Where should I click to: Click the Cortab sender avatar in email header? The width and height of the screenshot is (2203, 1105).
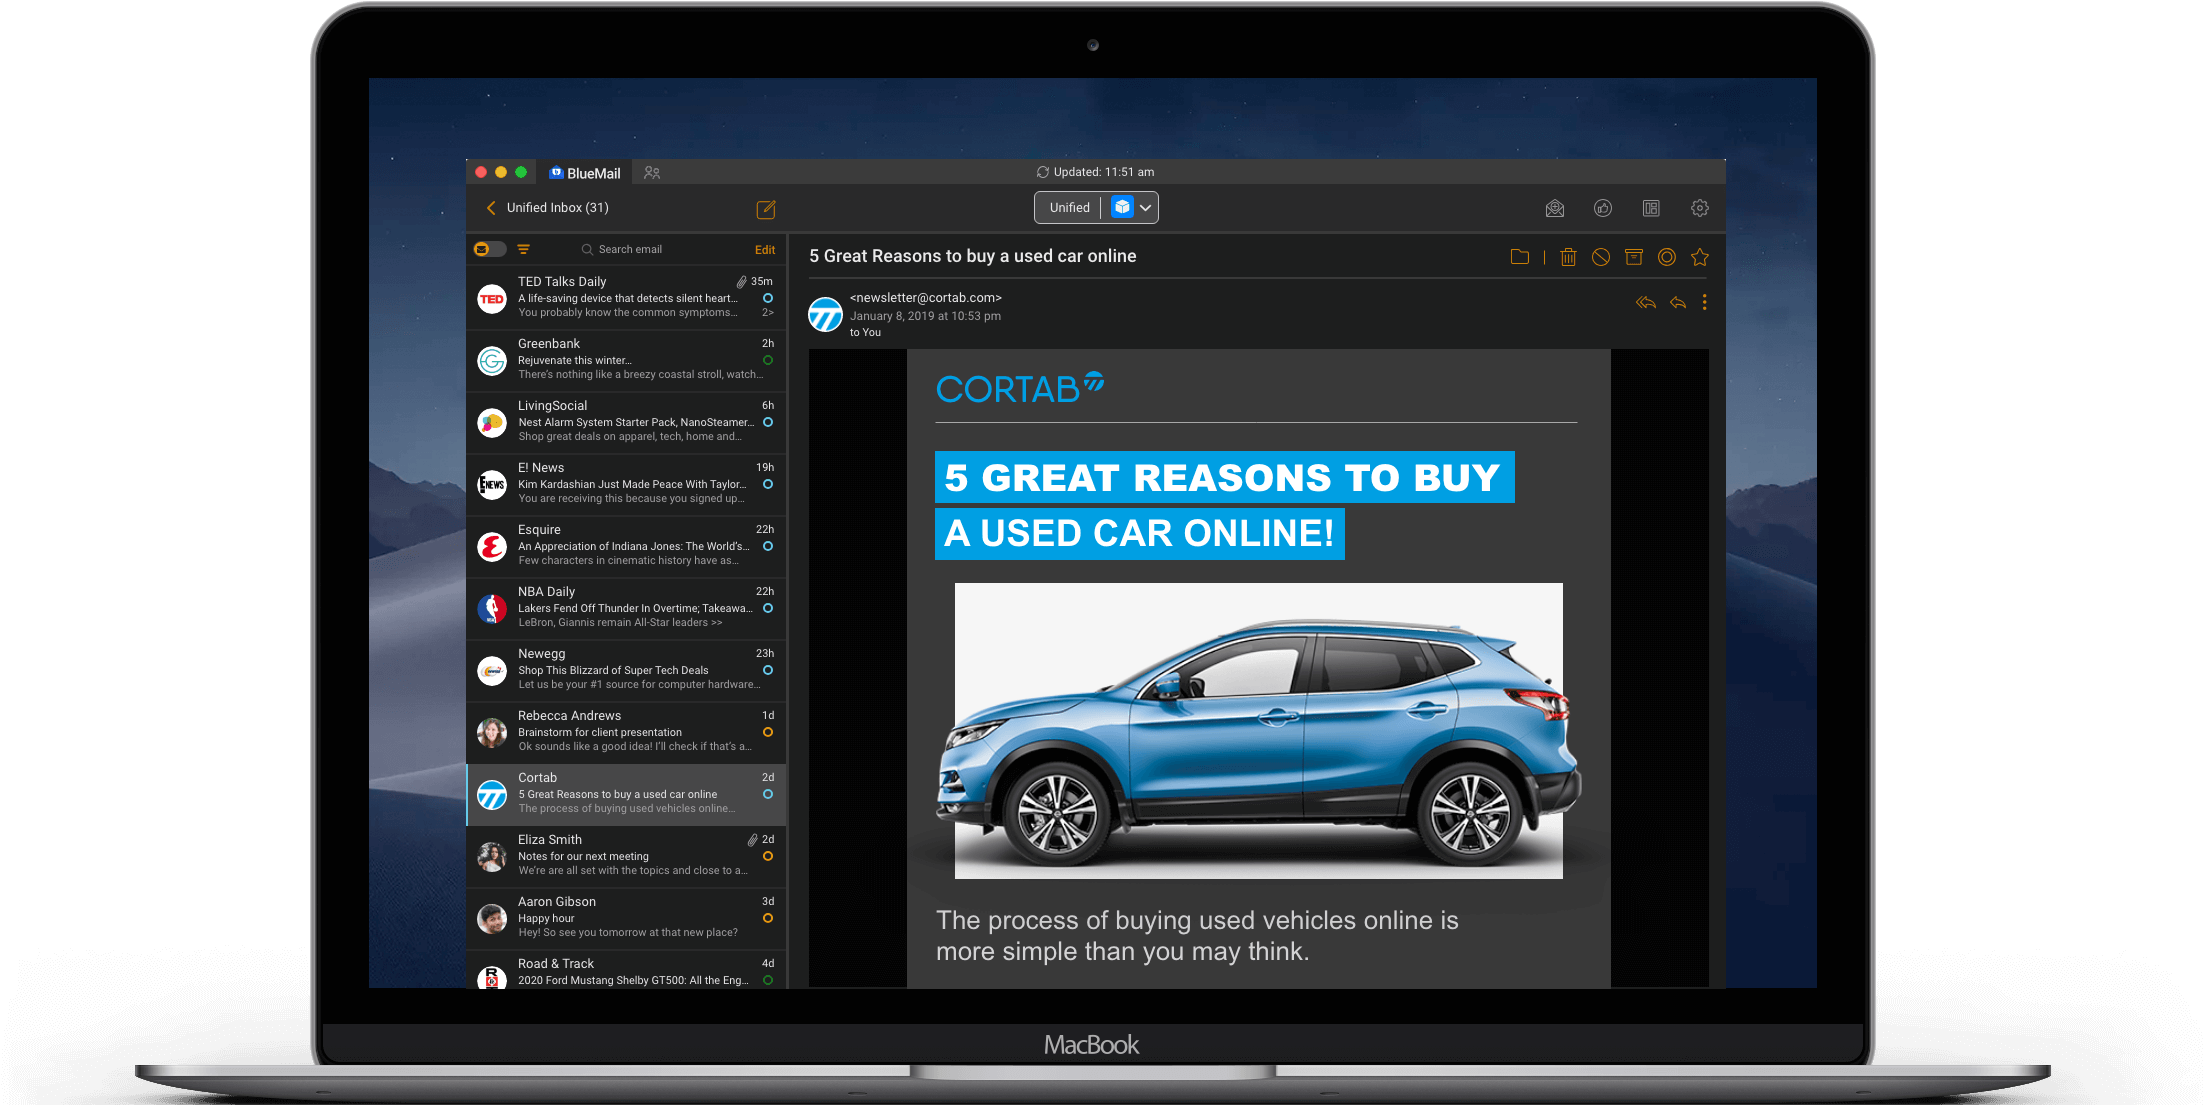click(x=825, y=314)
